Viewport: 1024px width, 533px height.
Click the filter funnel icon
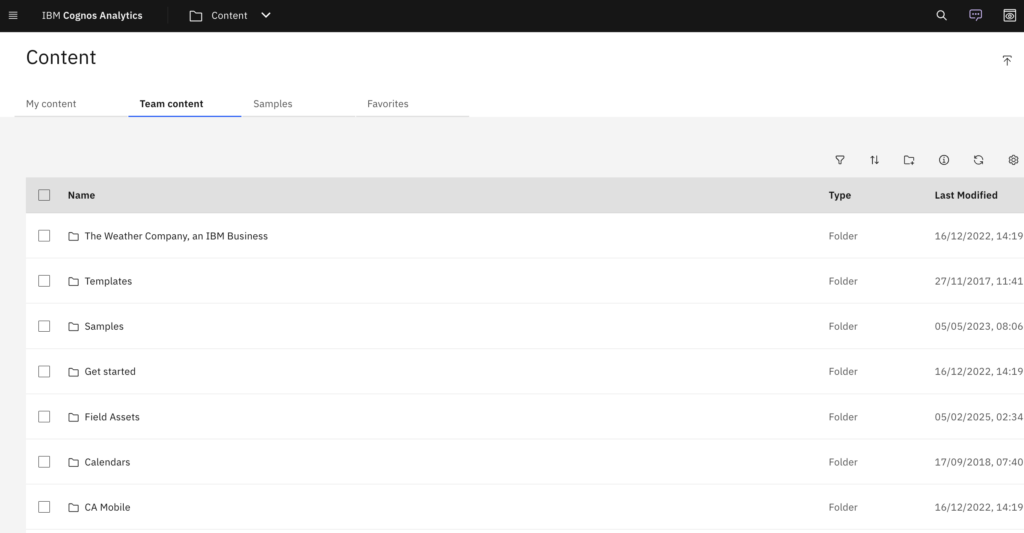tap(840, 160)
